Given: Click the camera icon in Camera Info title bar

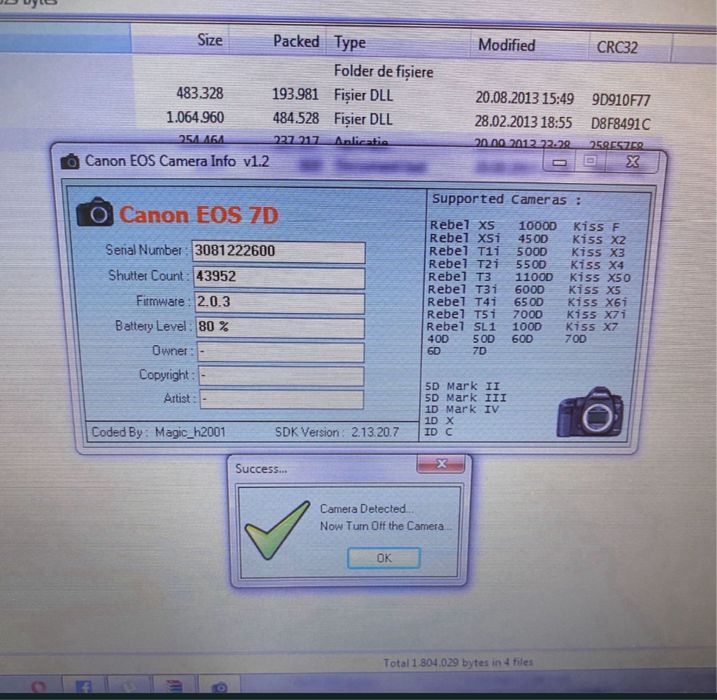Looking at the screenshot, I should [70, 161].
